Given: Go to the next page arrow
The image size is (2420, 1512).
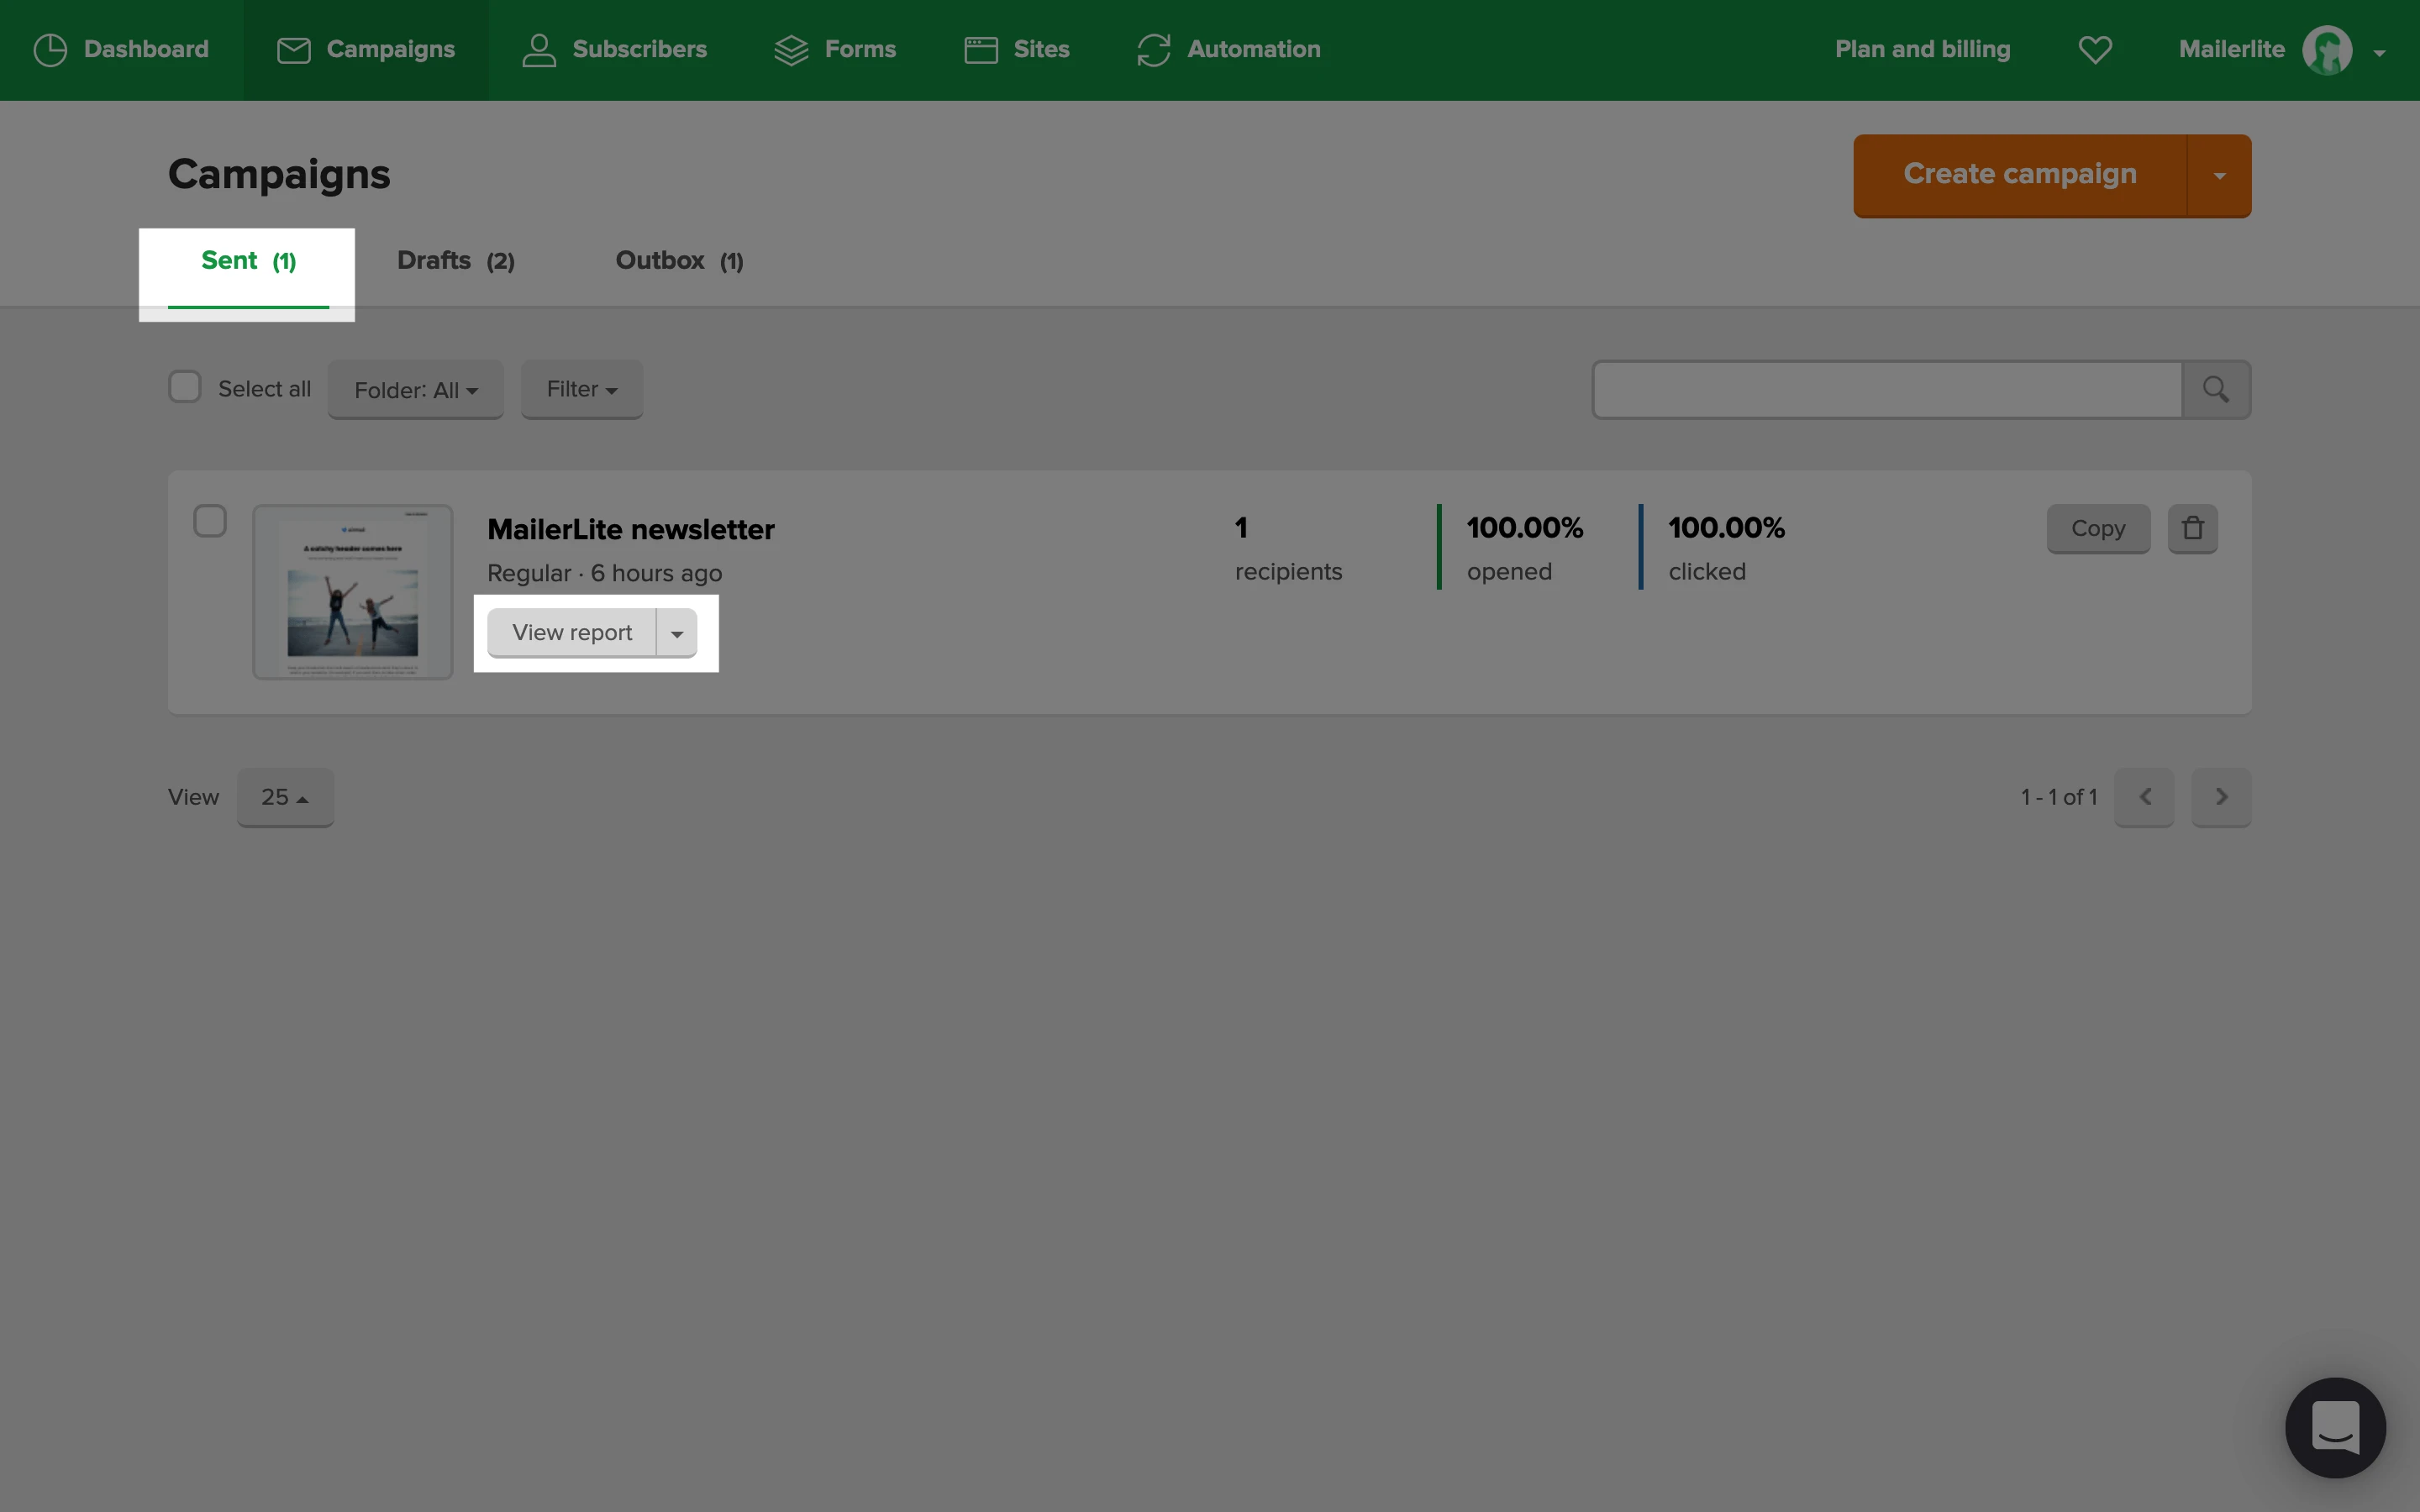Looking at the screenshot, I should 2221,797.
